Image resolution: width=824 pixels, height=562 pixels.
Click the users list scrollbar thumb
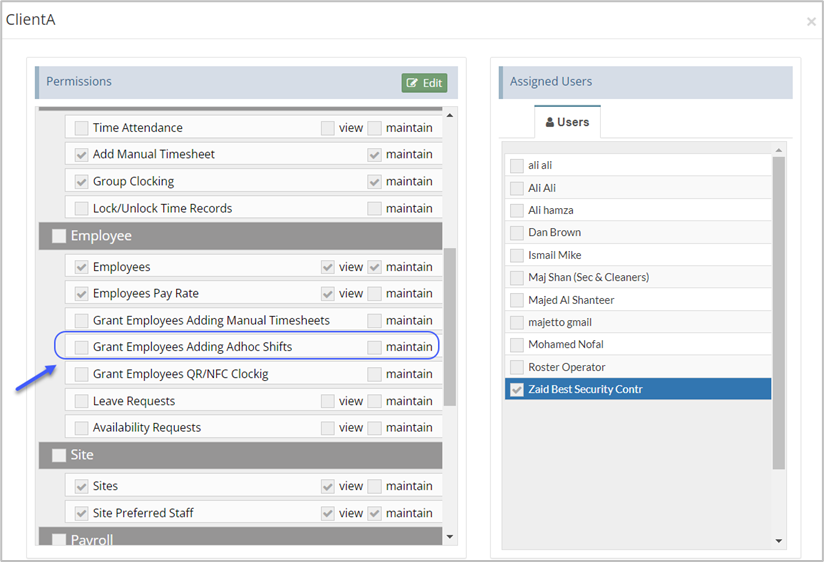tap(779, 313)
